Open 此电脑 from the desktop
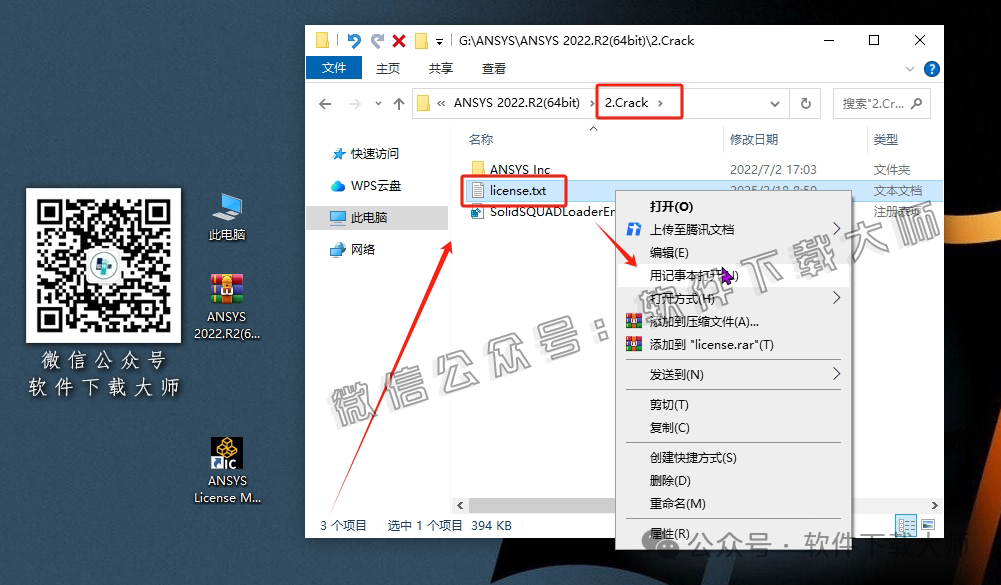This screenshot has height=585, width=1001. [226, 207]
